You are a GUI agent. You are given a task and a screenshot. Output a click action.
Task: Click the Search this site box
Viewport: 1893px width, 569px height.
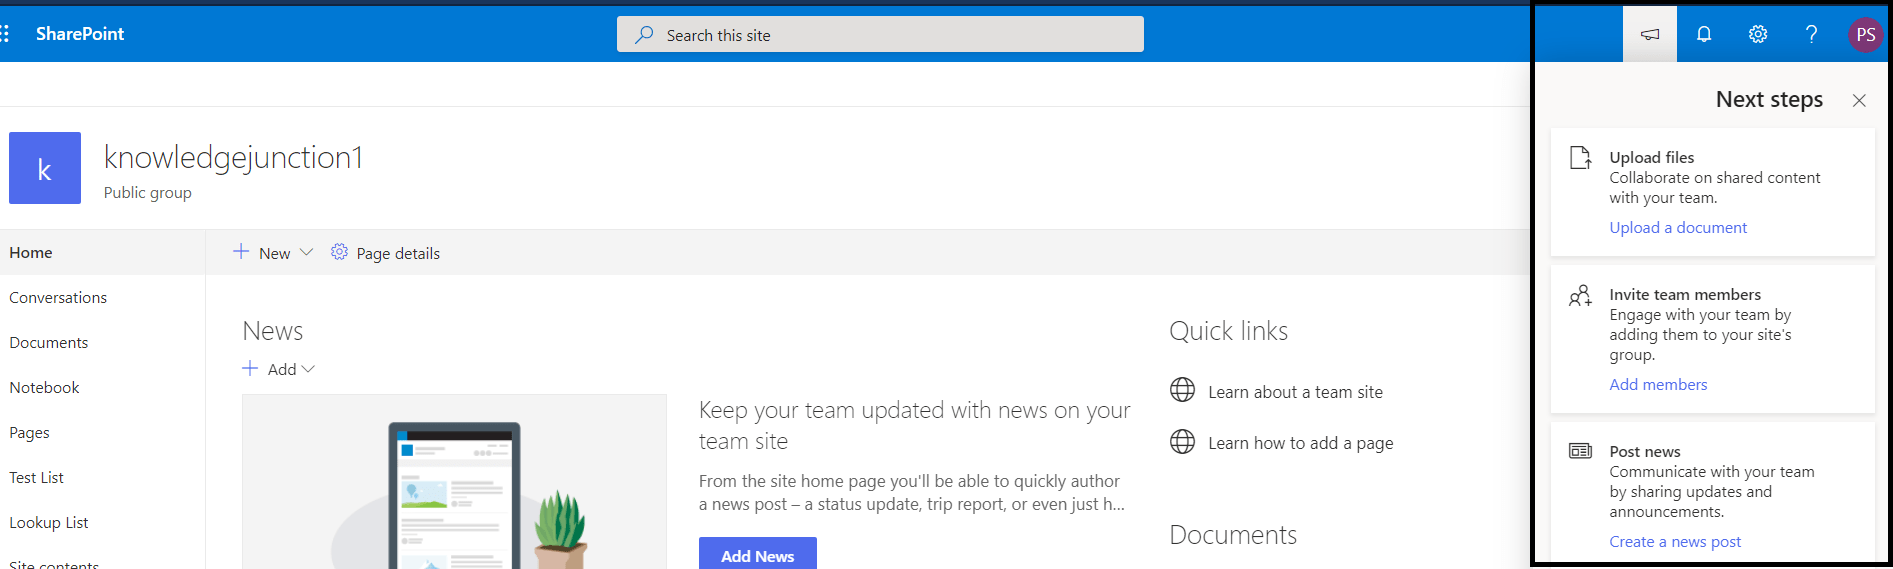tap(880, 34)
